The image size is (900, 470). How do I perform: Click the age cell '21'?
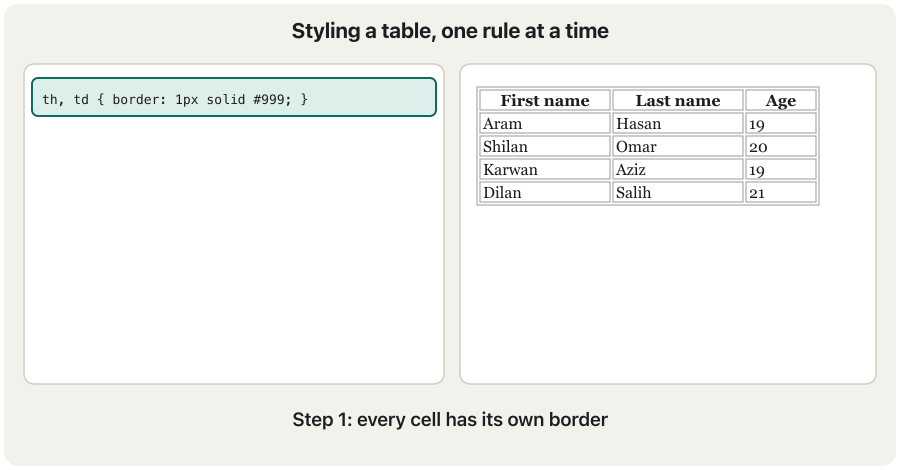pos(781,192)
